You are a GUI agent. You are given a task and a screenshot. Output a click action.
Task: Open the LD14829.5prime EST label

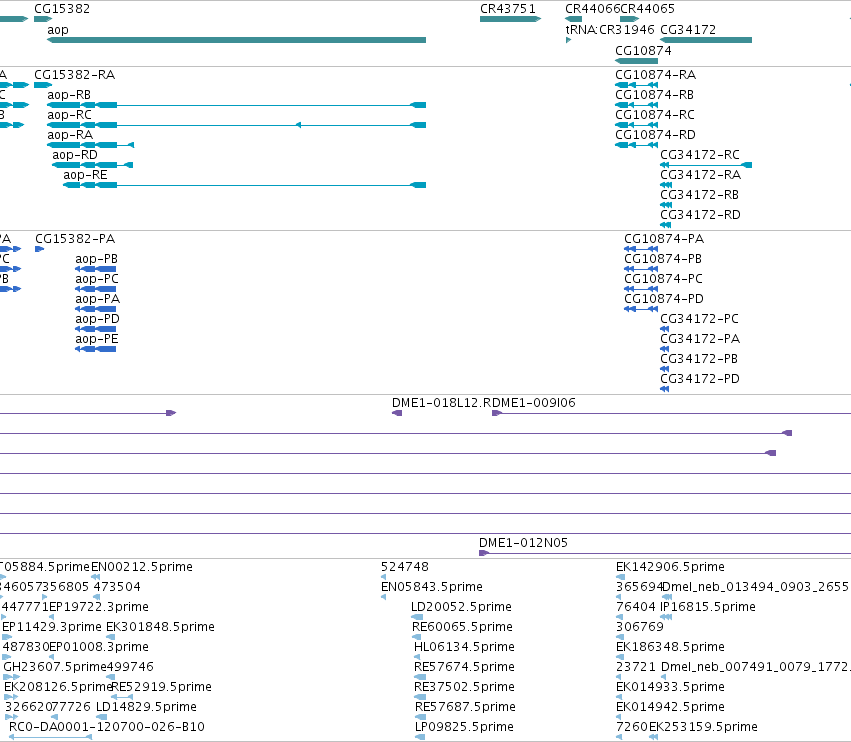pos(146,707)
